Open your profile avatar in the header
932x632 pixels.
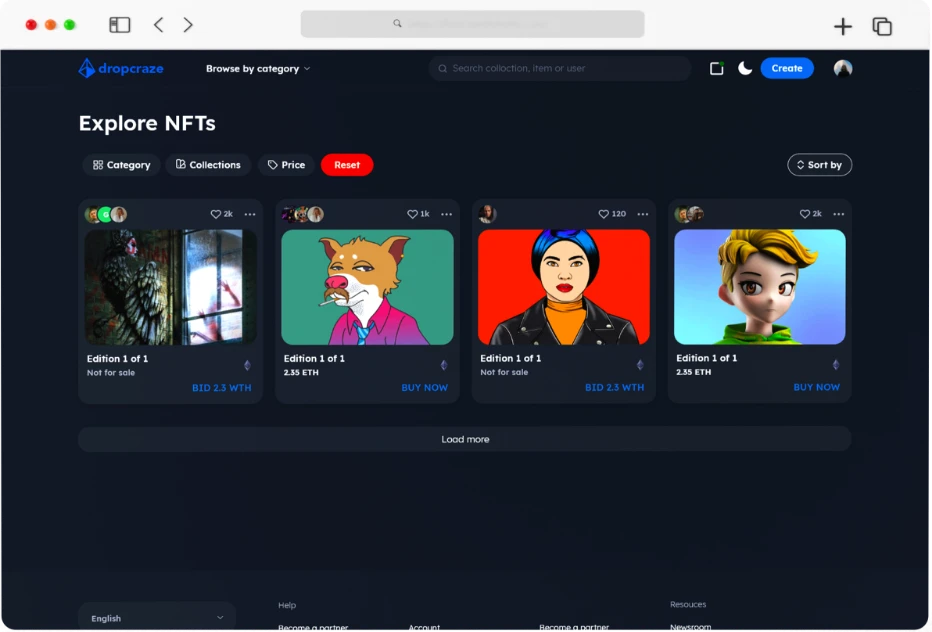pos(842,68)
